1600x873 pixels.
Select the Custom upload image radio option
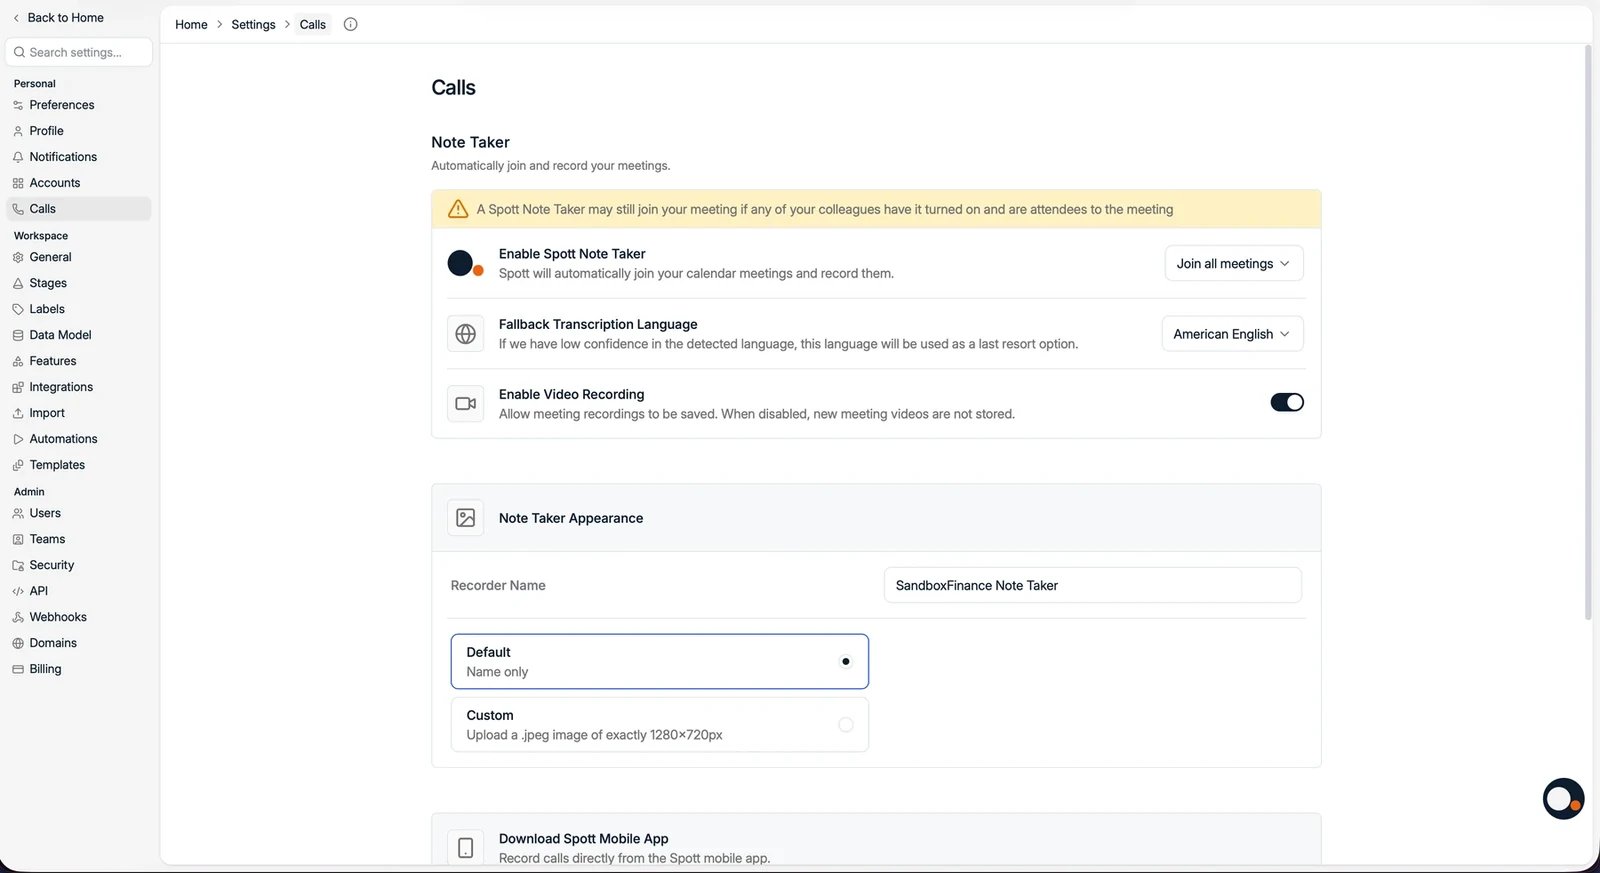click(x=659, y=724)
